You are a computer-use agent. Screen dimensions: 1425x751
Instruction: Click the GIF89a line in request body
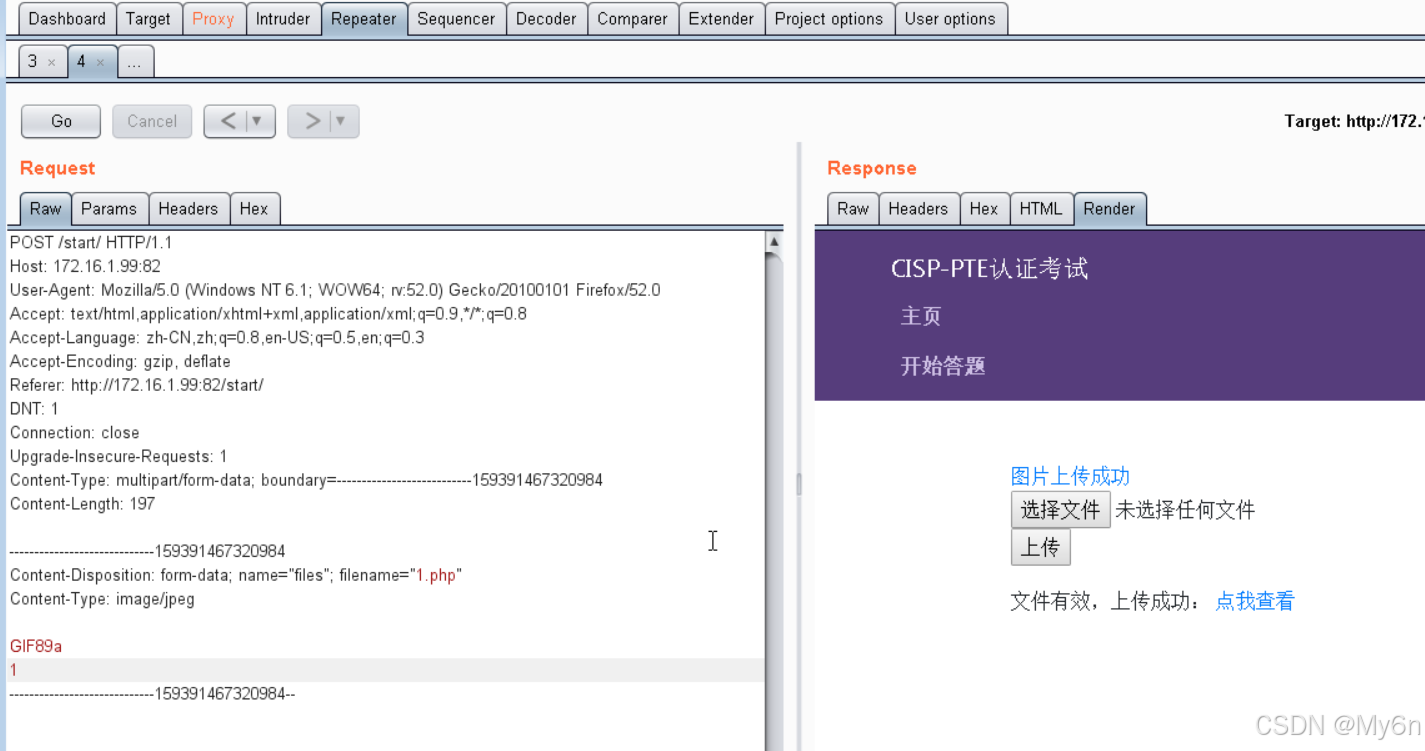(x=36, y=647)
